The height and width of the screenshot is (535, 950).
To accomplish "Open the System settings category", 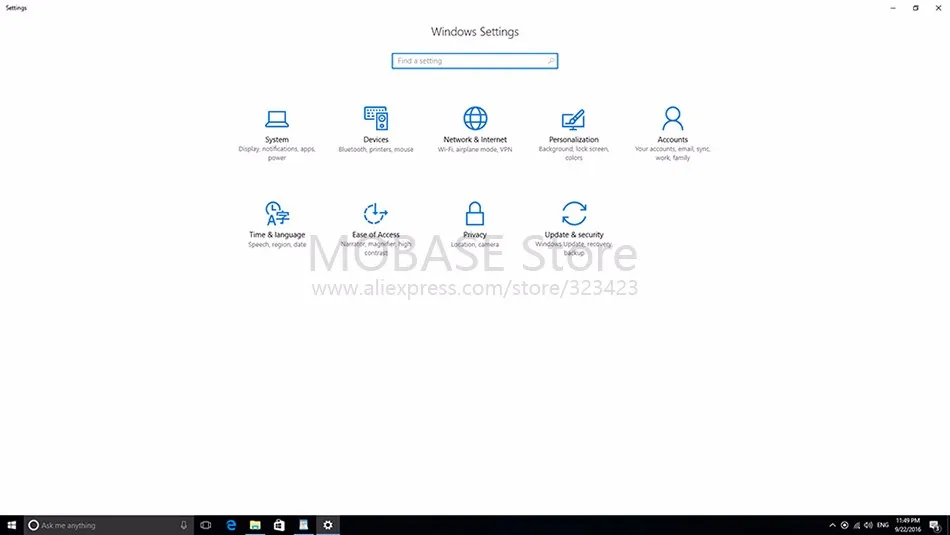I will 277,134.
